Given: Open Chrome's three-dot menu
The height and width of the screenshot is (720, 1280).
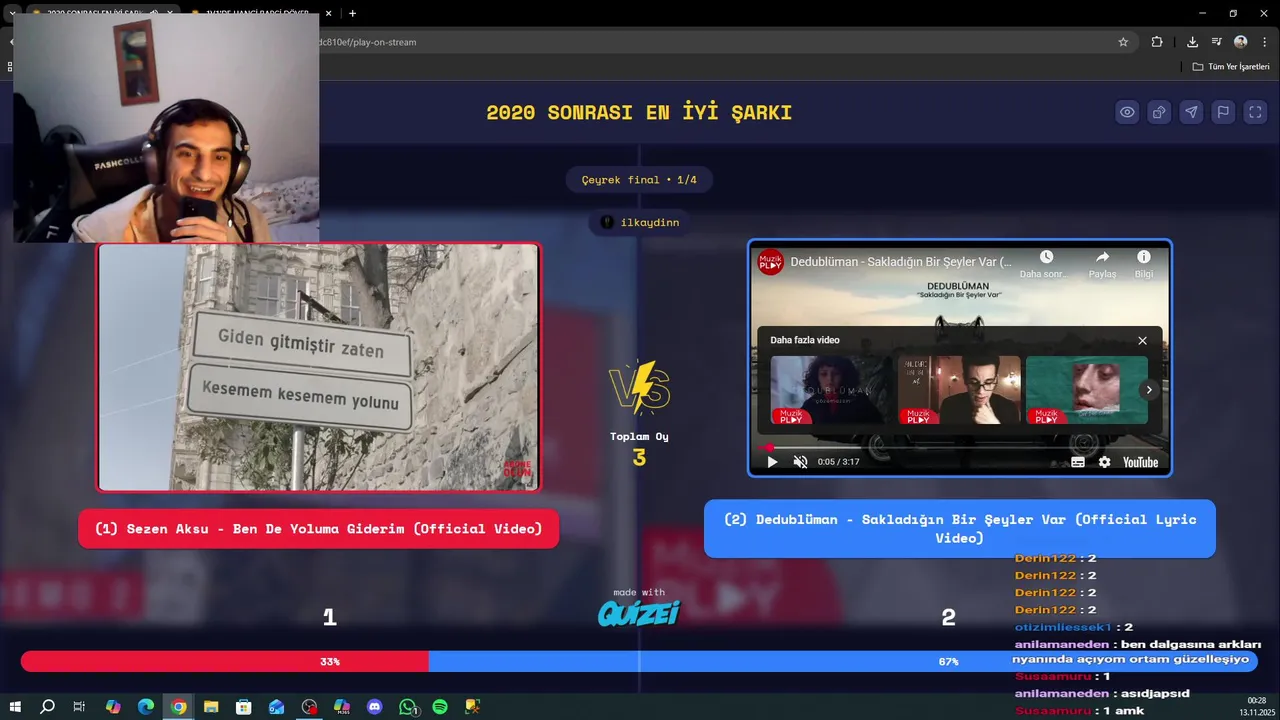Looking at the screenshot, I should pos(1265,42).
